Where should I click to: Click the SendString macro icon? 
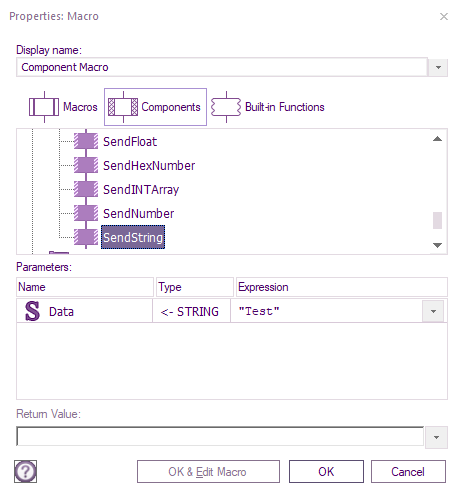pos(86,237)
